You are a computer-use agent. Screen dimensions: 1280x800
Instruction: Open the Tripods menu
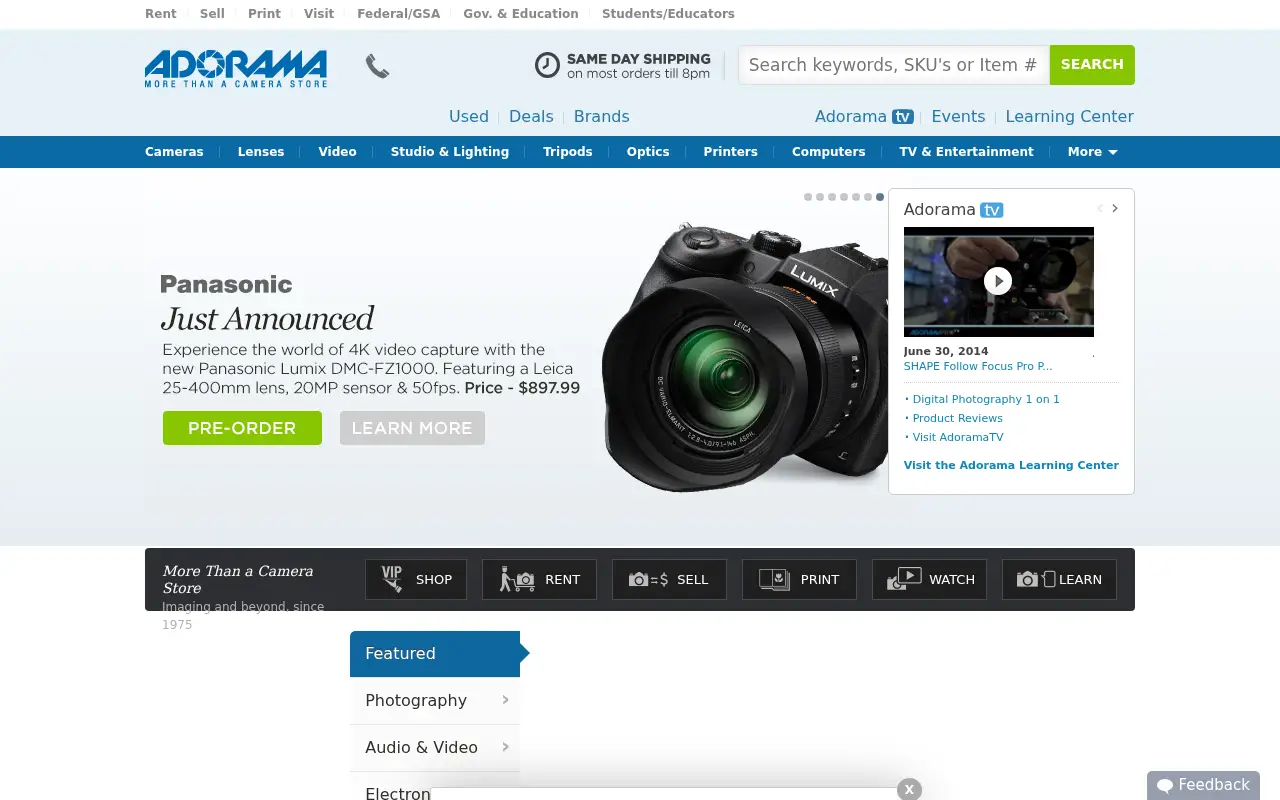pyautogui.click(x=568, y=152)
